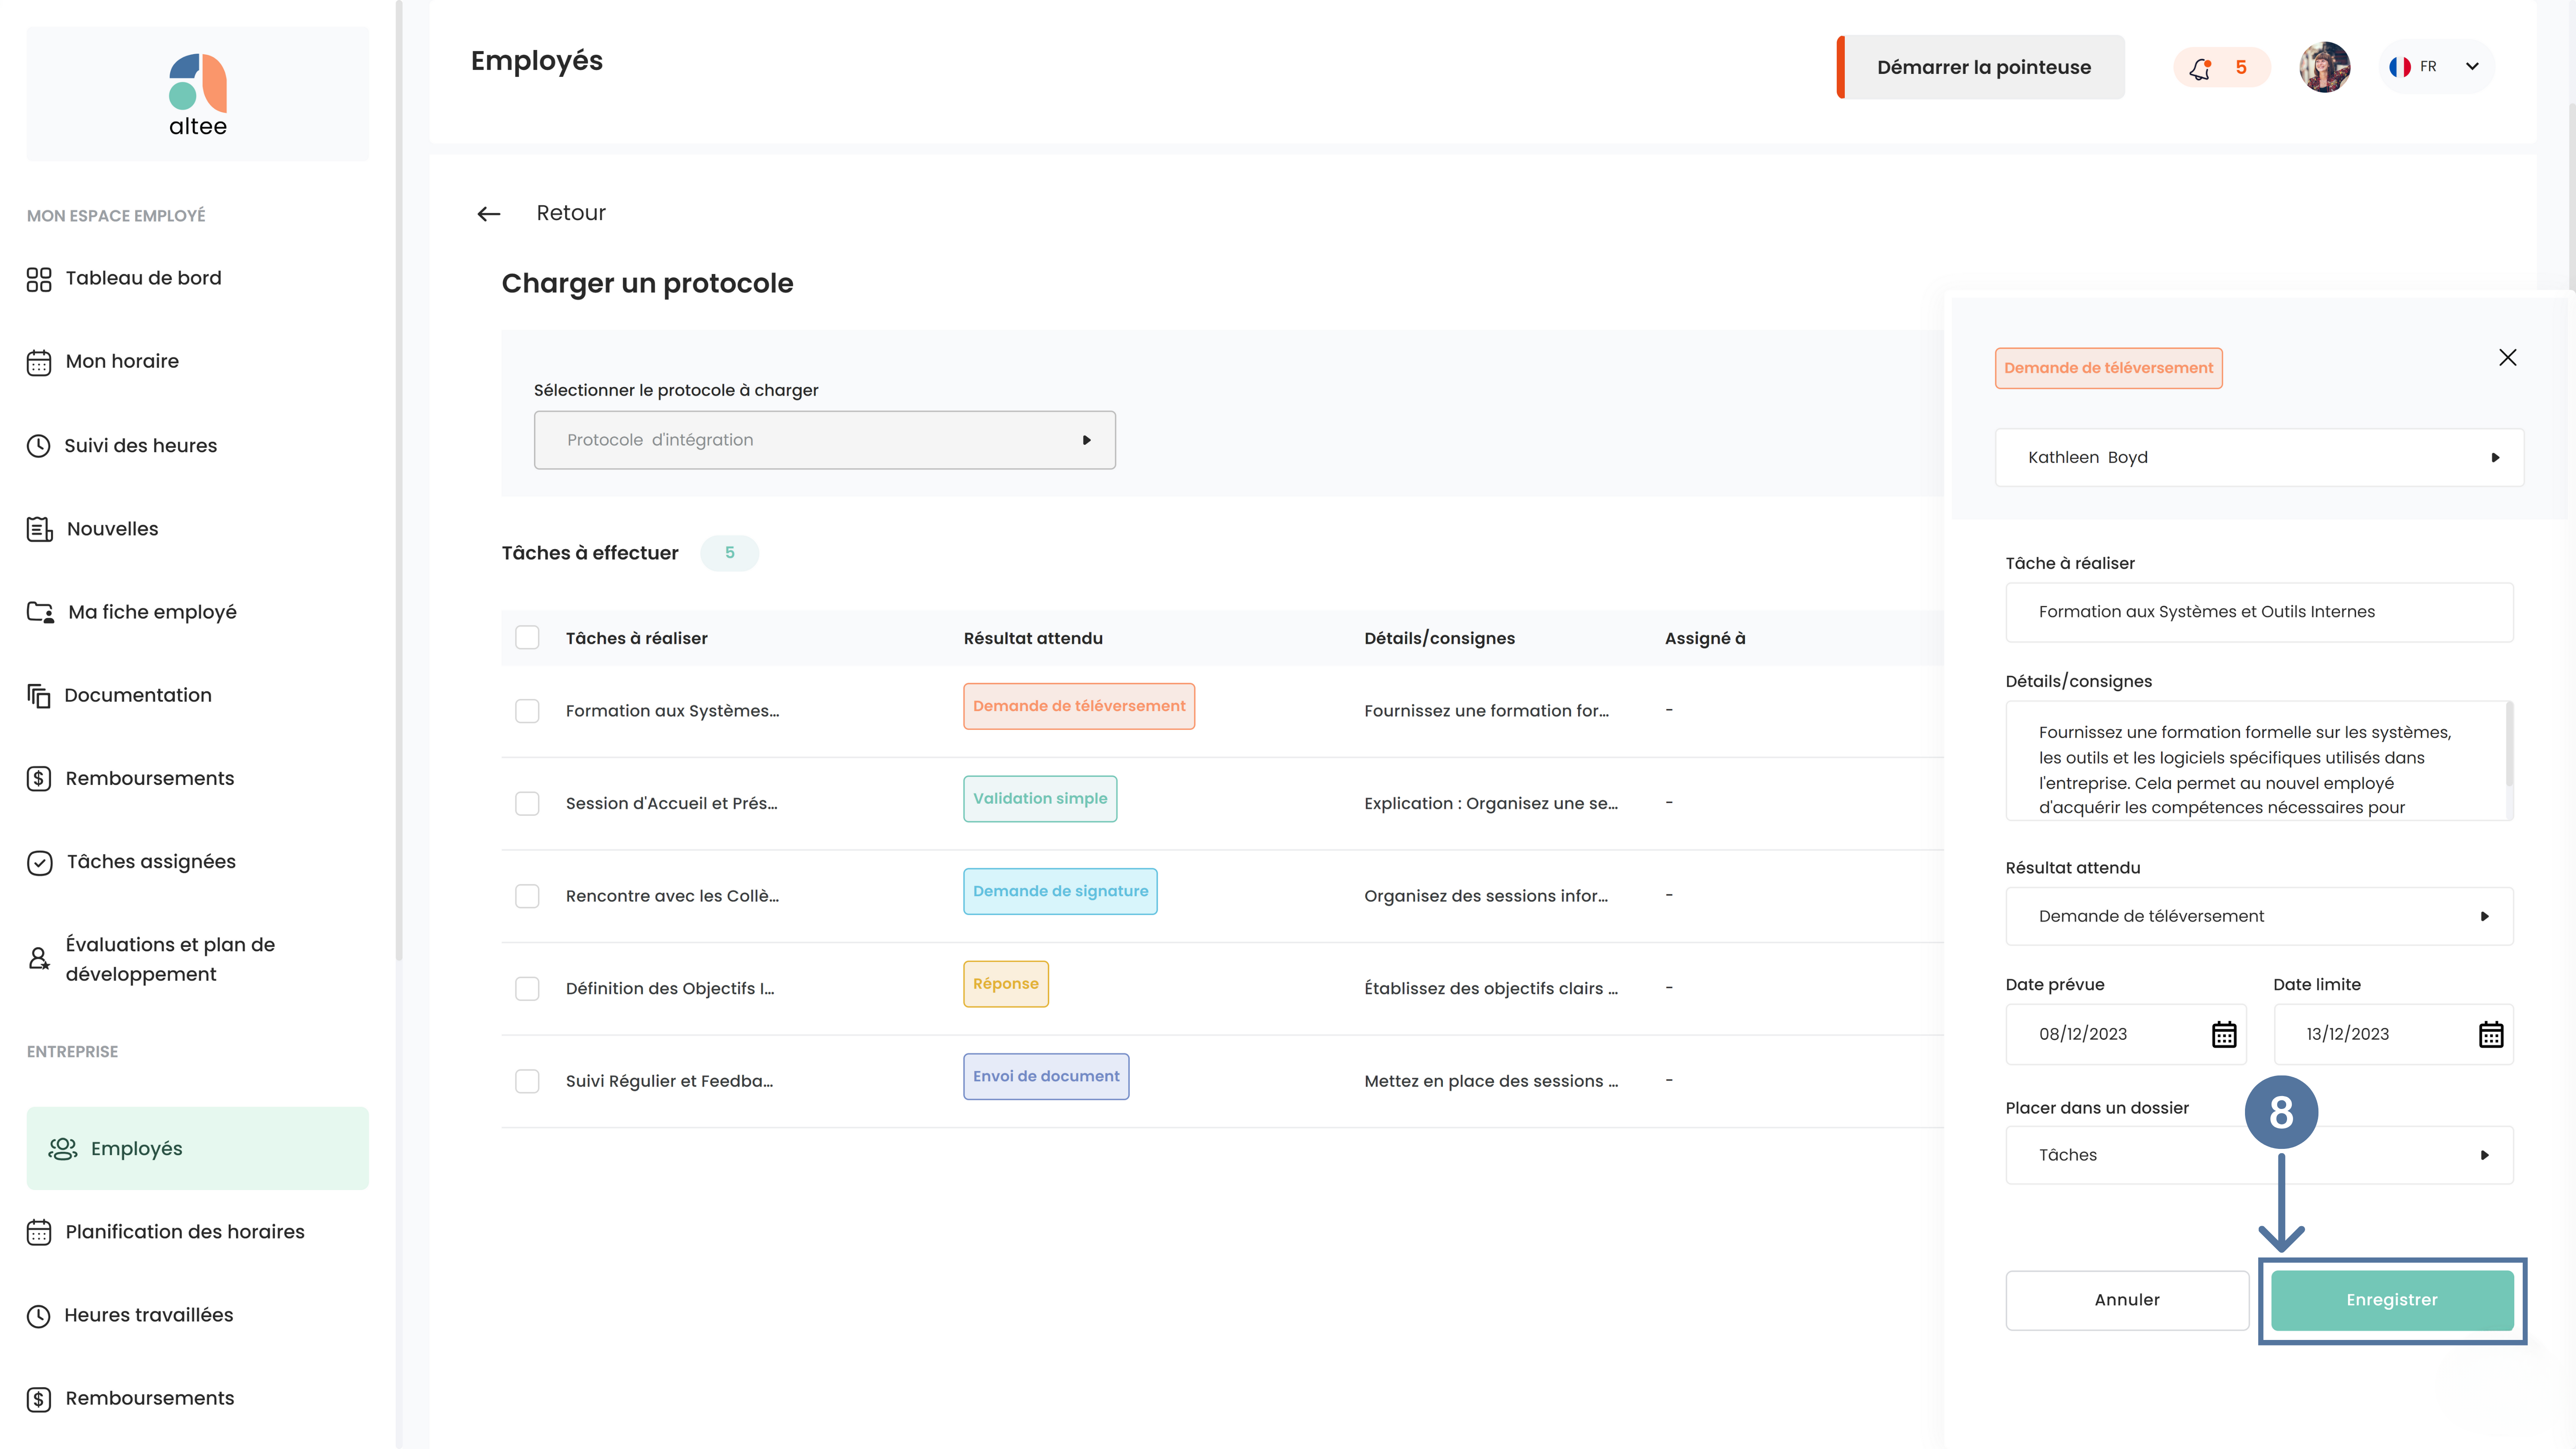Image resolution: width=2576 pixels, height=1449 pixels.
Task: Toggle the select-all checkbox in table header
Action: 527,638
